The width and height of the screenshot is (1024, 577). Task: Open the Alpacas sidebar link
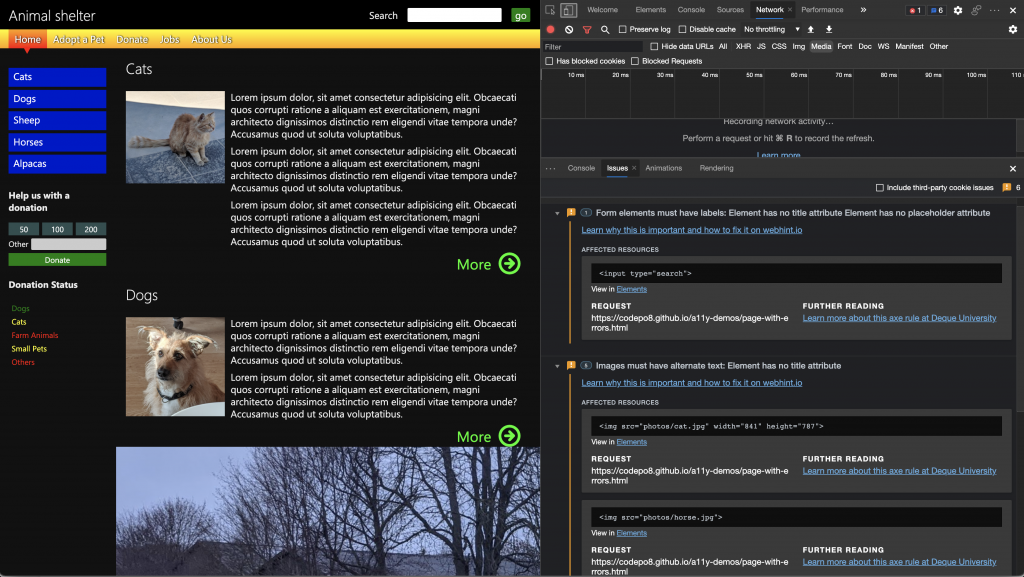[57, 164]
